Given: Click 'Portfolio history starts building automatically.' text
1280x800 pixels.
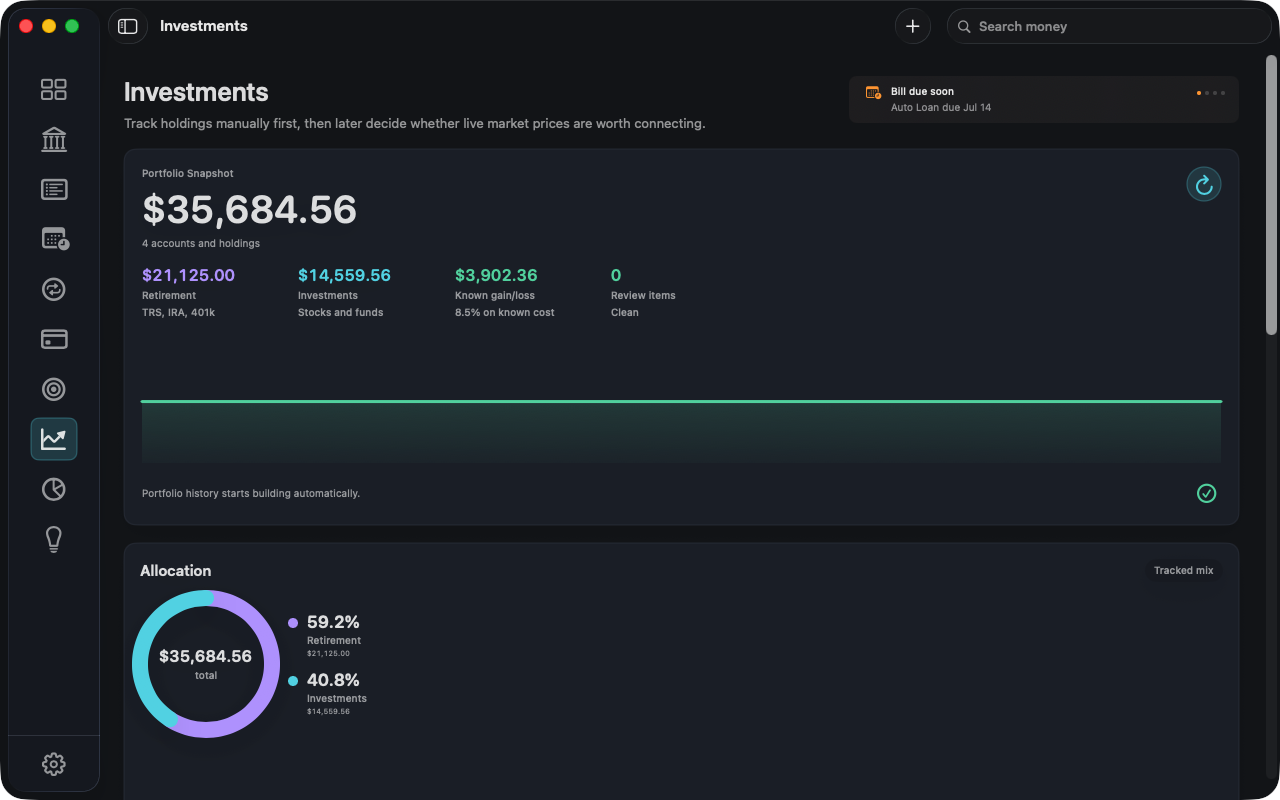Looking at the screenshot, I should (x=251, y=493).
